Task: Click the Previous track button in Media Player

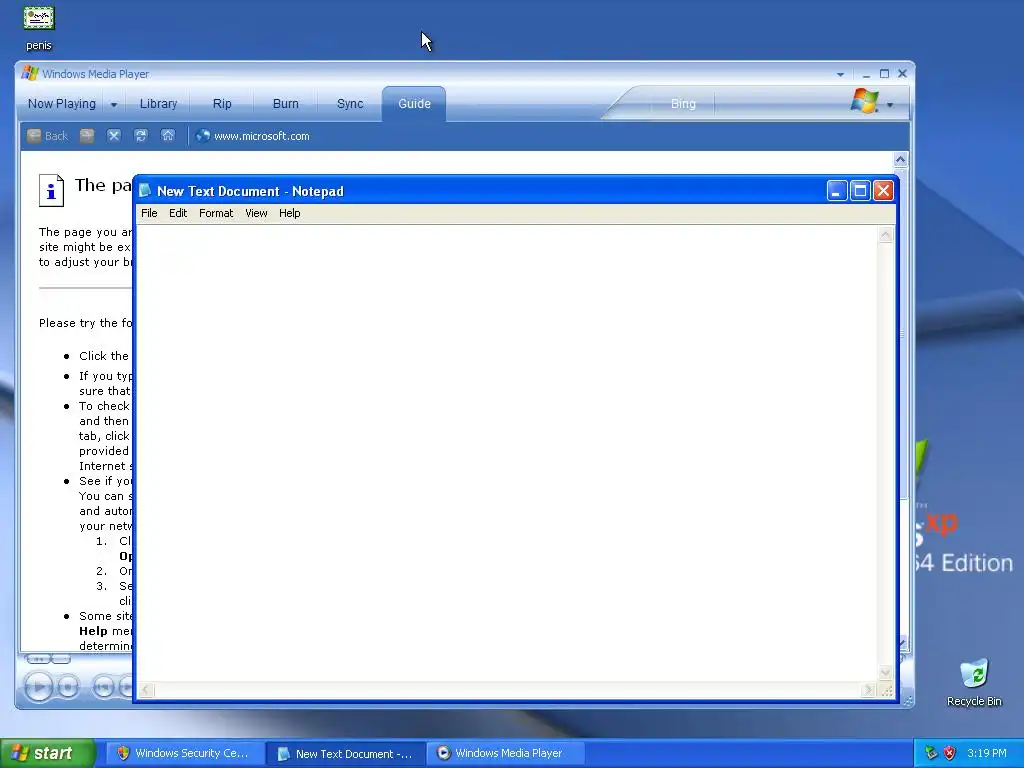Action: click(x=103, y=686)
